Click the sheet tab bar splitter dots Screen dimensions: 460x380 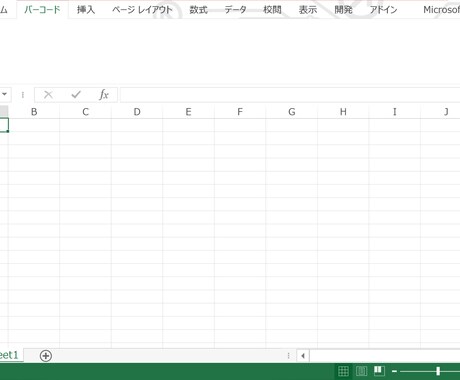click(288, 356)
